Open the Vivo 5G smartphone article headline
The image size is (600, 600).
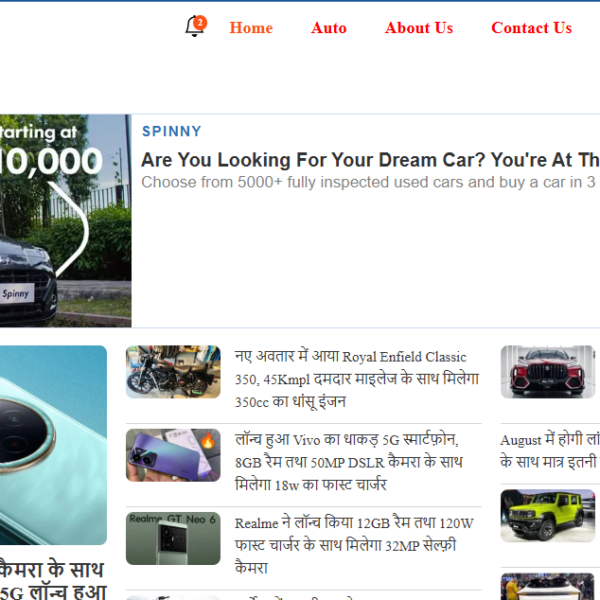pyautogui.click(x=349, y=462)
